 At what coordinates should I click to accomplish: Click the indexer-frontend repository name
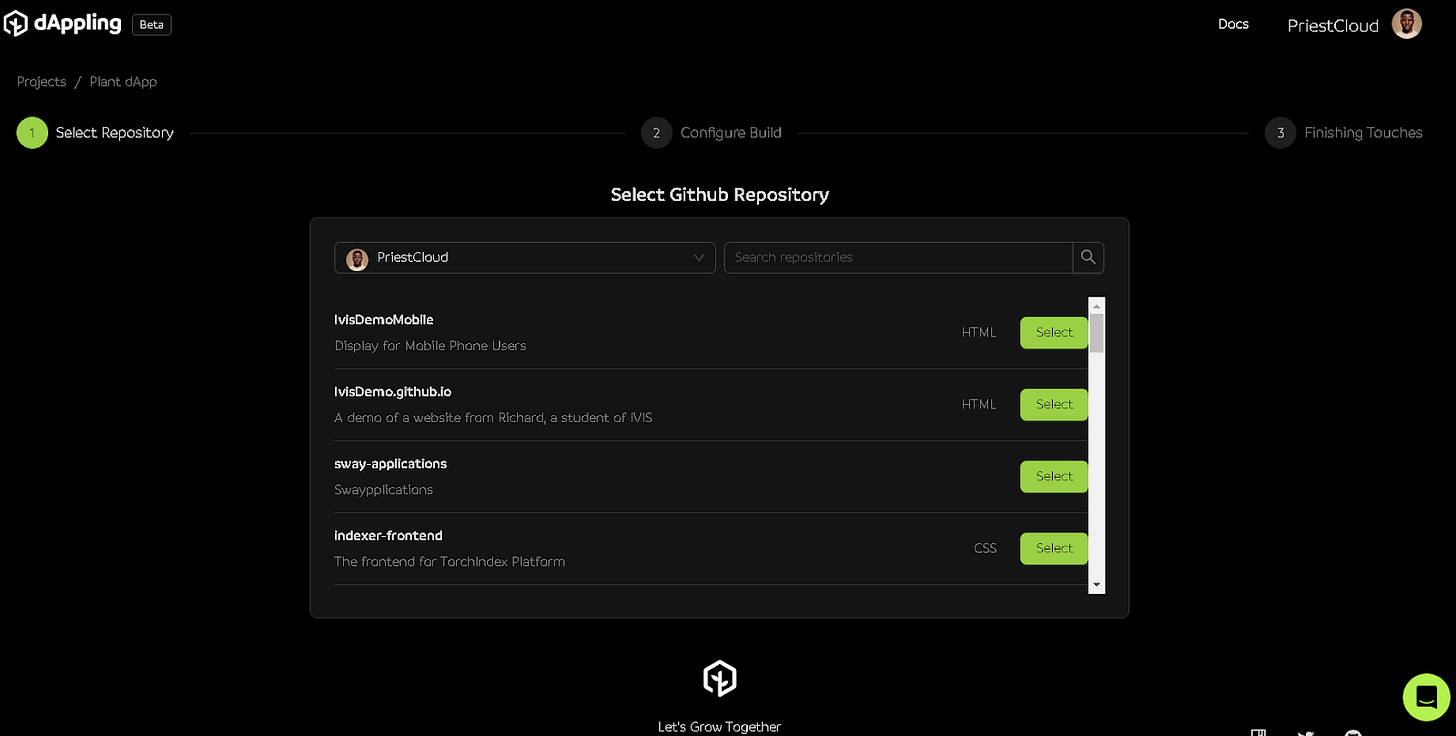(388, 536)
